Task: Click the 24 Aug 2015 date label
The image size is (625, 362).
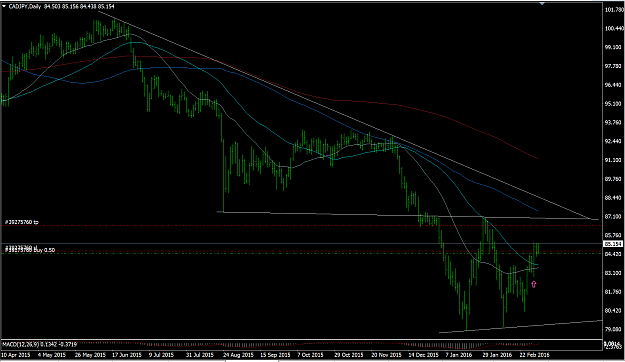Action: tap(238, 355)
